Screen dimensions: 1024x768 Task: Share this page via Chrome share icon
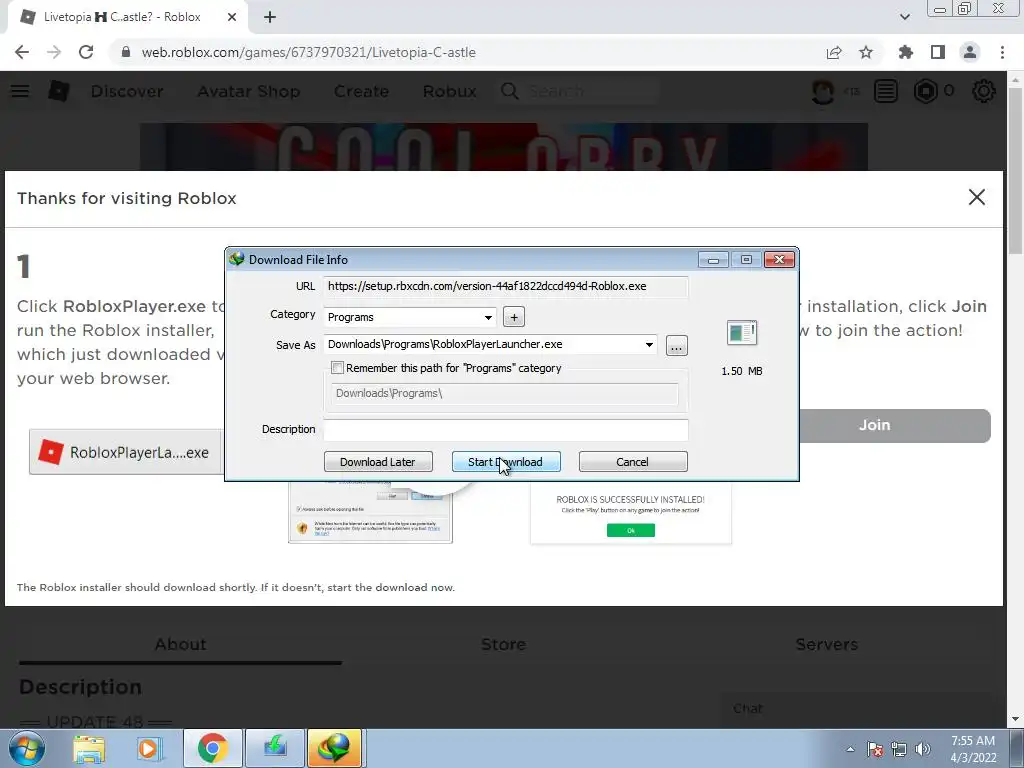pos(834,52)
